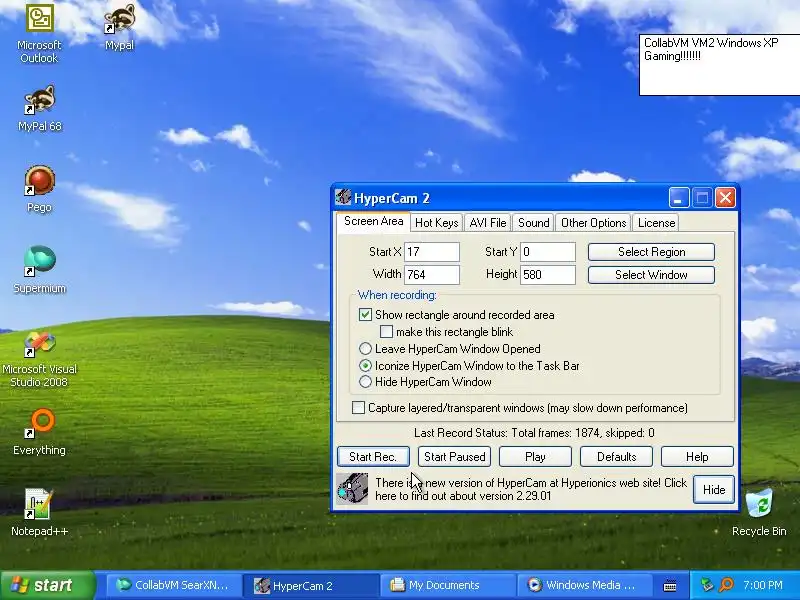The width and height of the screenshot is (800, 600).
Task: Click the new HyperCam version notice text
Action: tap(531, 489)
